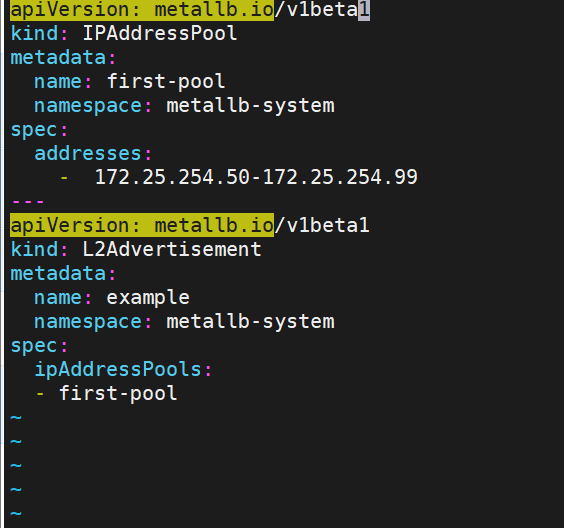Click the text 'L2Advertisement'

click(x=172, y=249)
